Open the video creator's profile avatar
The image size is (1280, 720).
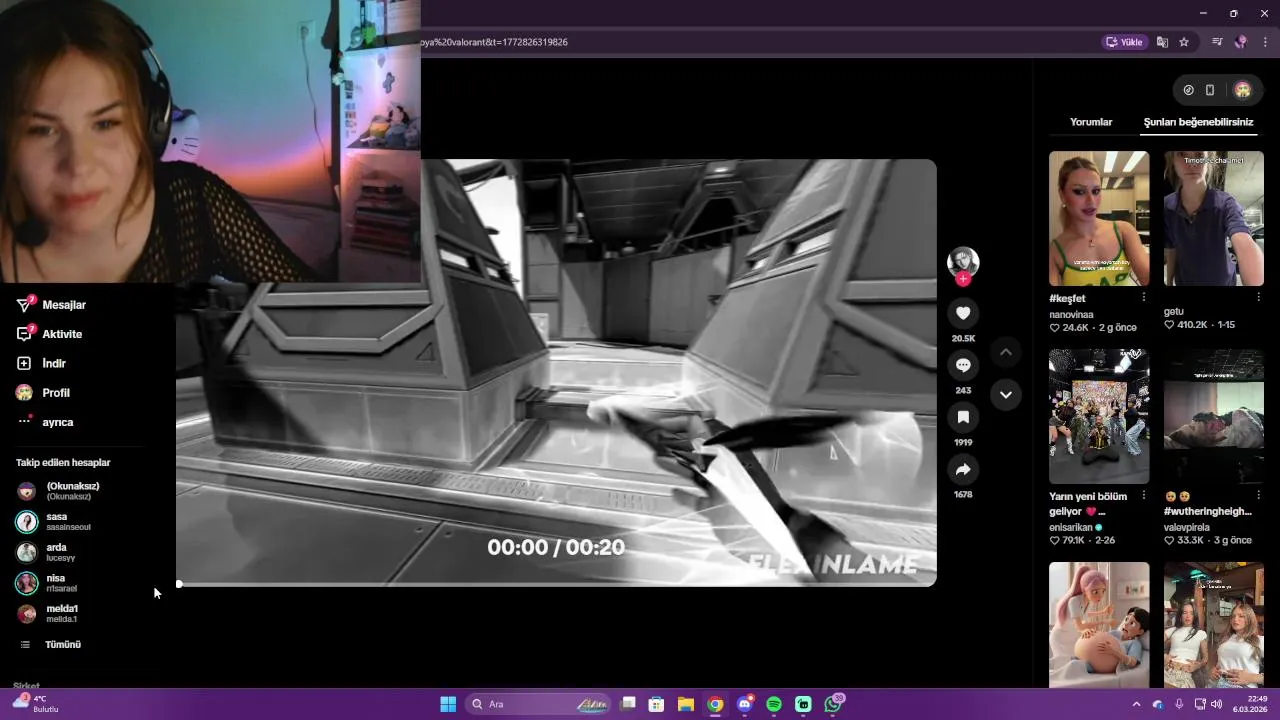pos(963,261)
